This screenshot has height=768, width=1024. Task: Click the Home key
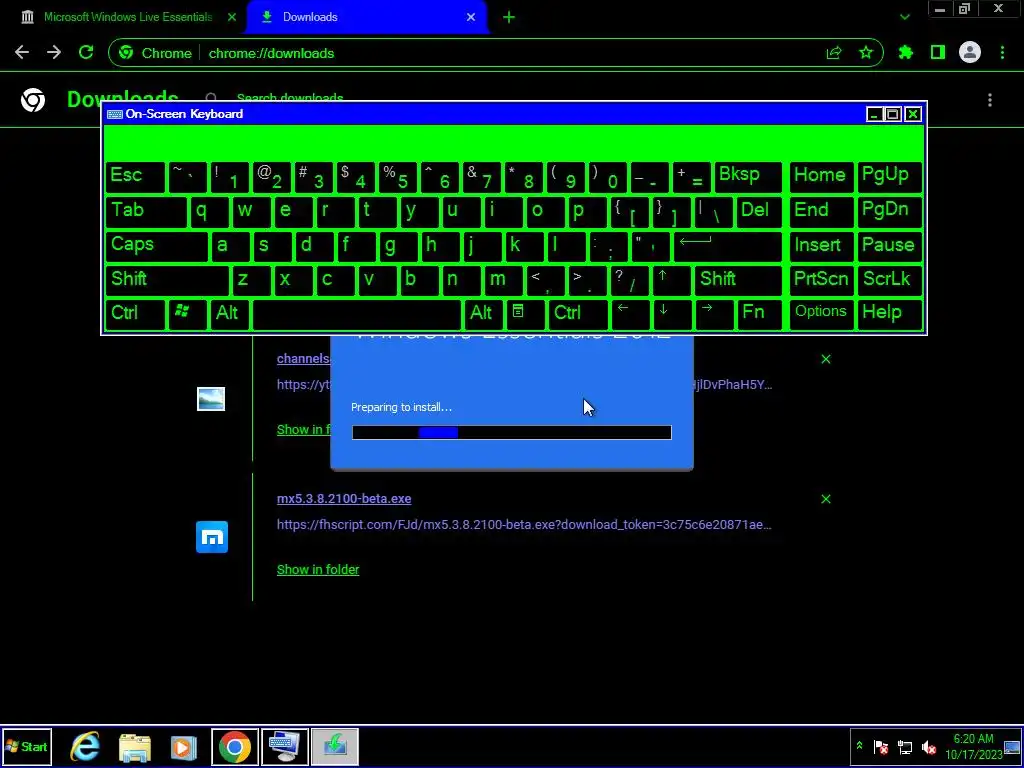point(822,176)
